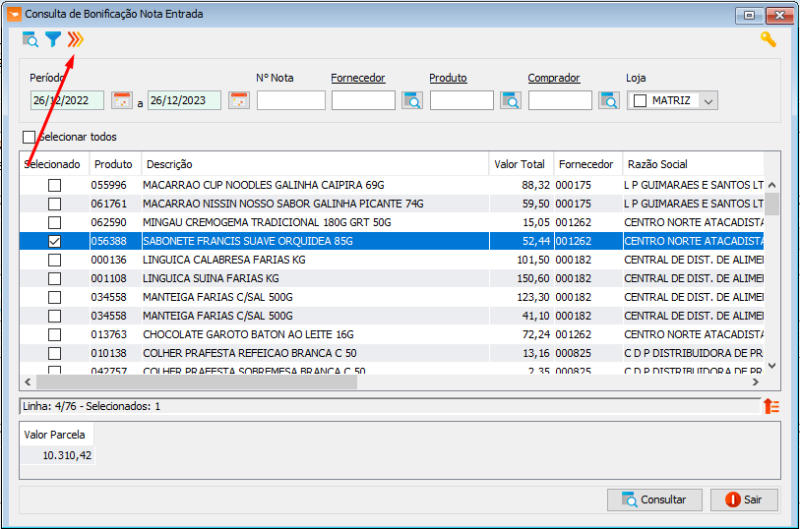Click the horizontal scroll left arrow
The width and height of the screenshot is (800, 529).
(x=28, y=382)
